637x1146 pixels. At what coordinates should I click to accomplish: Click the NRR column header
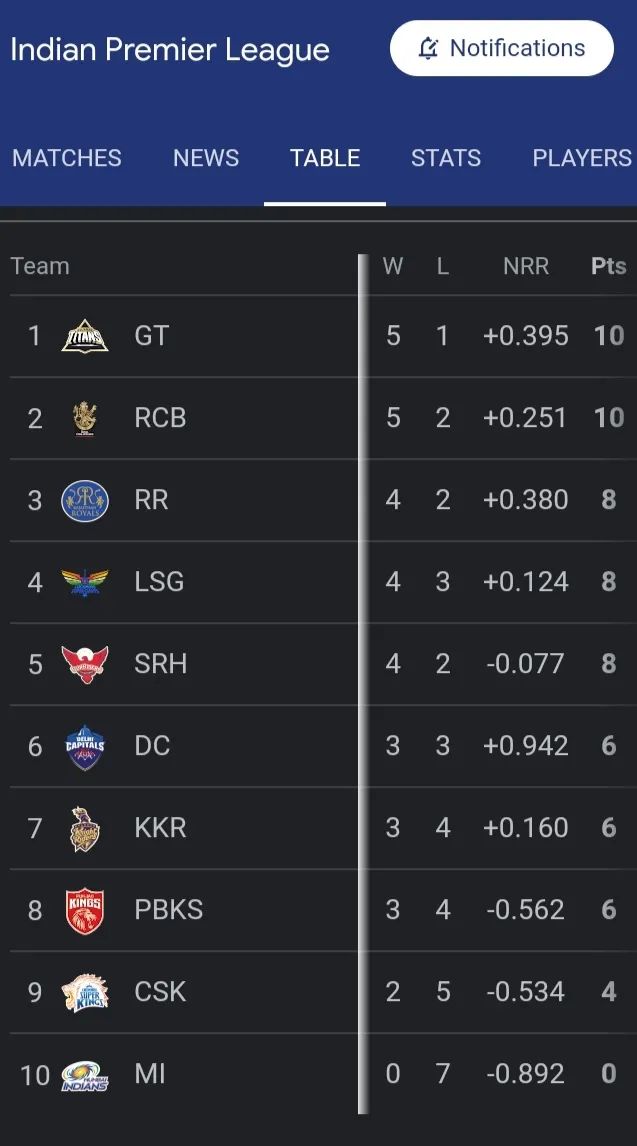click(x=526, y=266)
